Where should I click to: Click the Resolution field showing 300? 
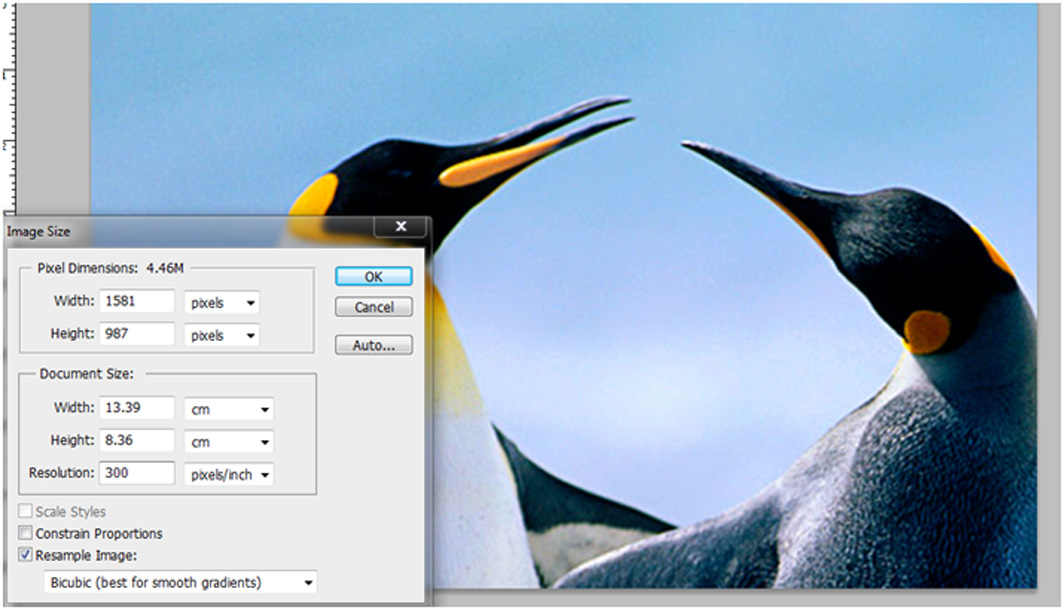coord(137,473)
